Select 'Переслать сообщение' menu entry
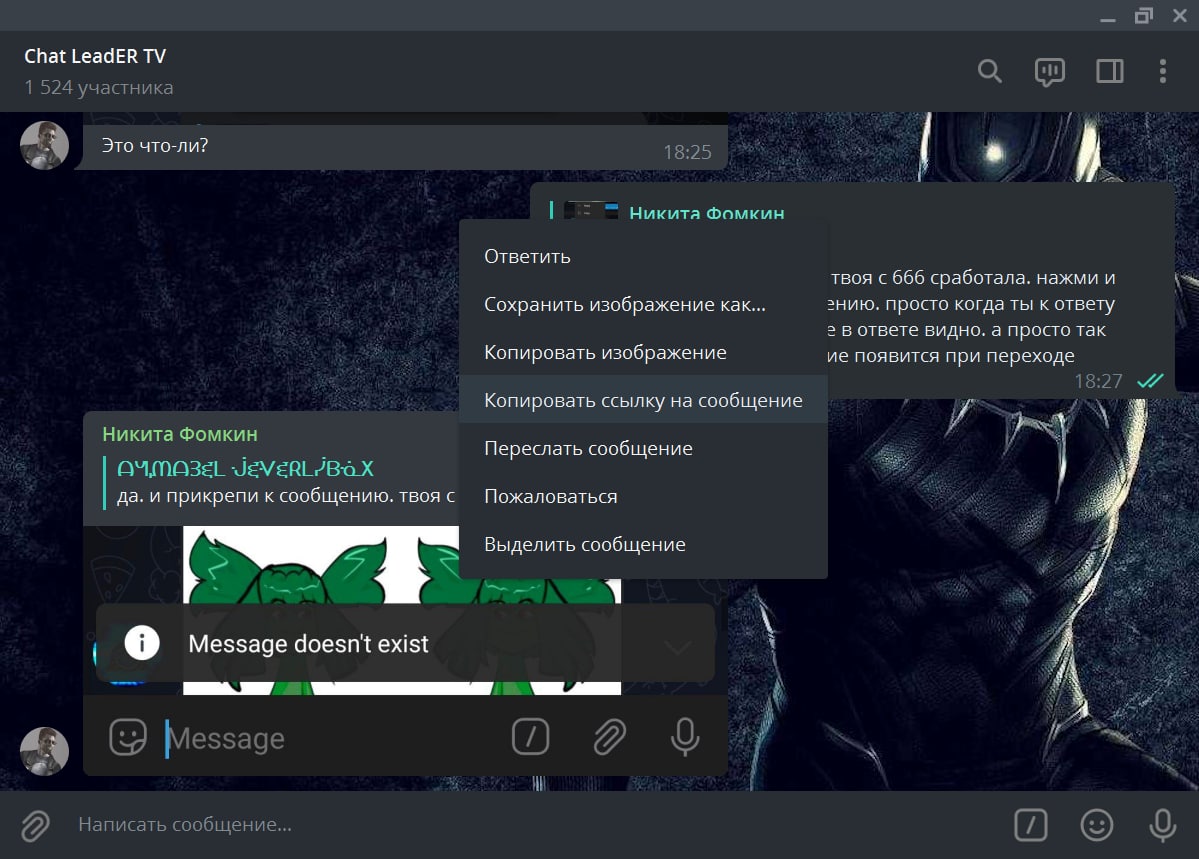1199x859 pixels. (x=643, y=448)
